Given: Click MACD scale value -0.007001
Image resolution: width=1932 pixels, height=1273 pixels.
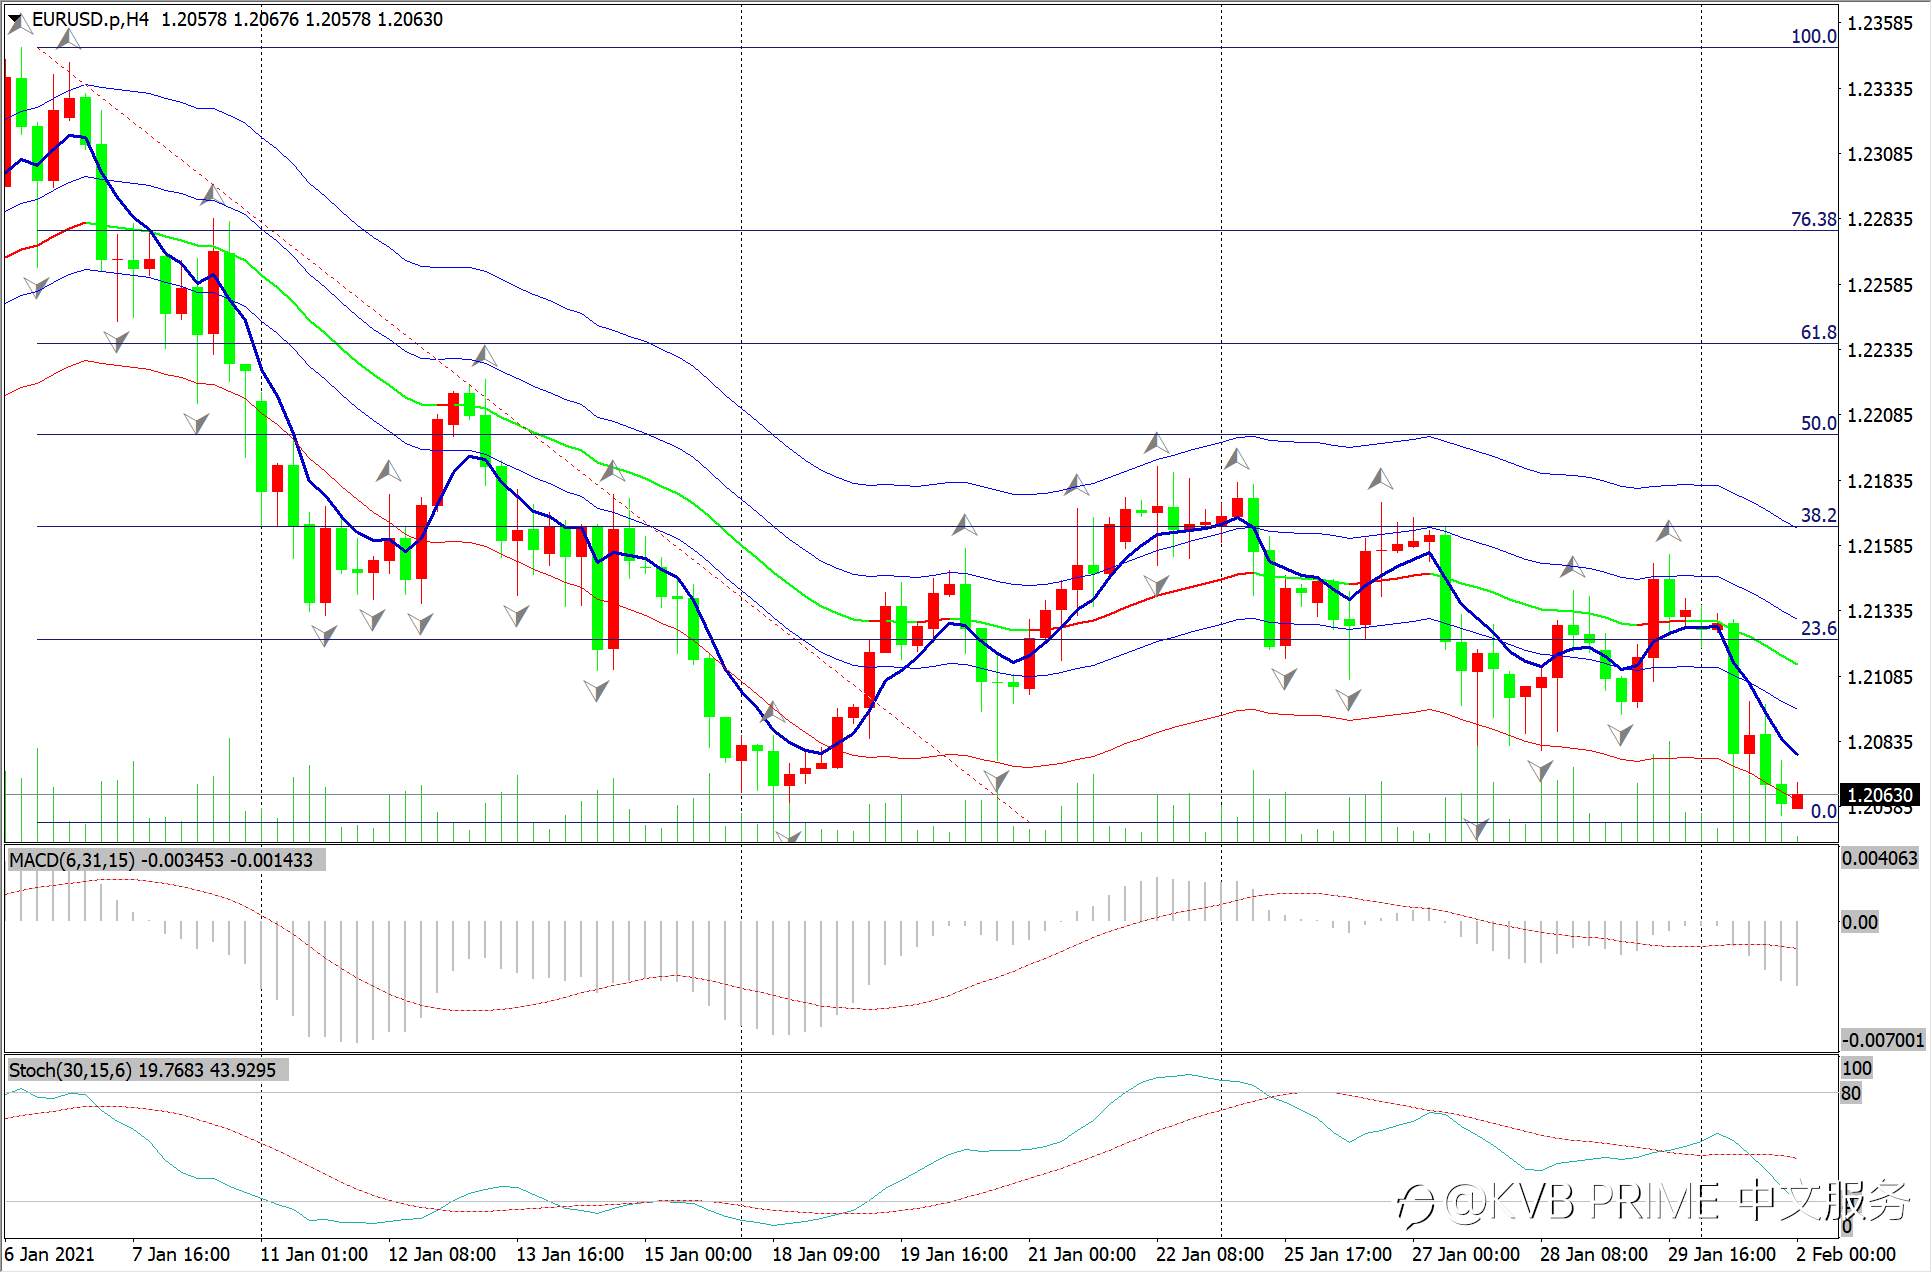Looking at the screenshot, I should click(1882, 1040).
